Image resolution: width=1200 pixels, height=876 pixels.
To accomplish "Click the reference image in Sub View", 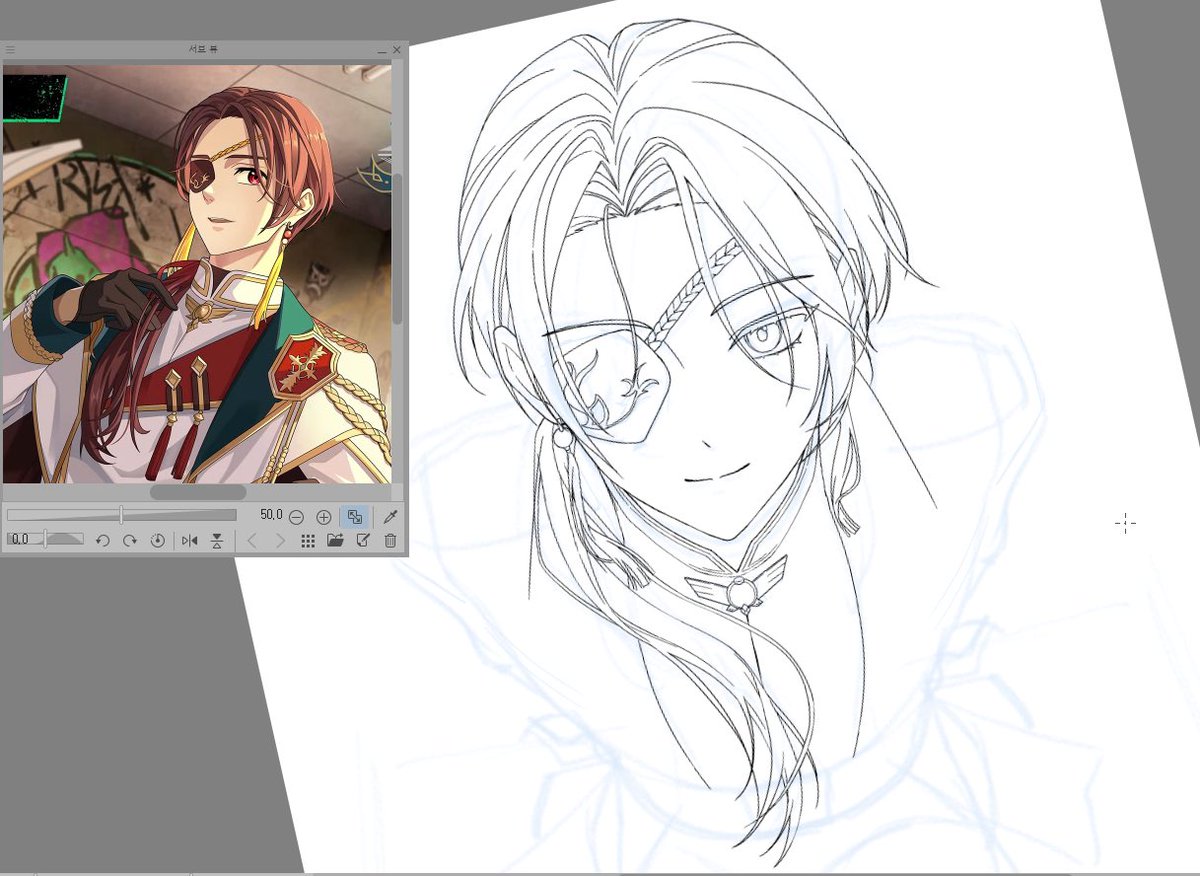I will point(197,275).
